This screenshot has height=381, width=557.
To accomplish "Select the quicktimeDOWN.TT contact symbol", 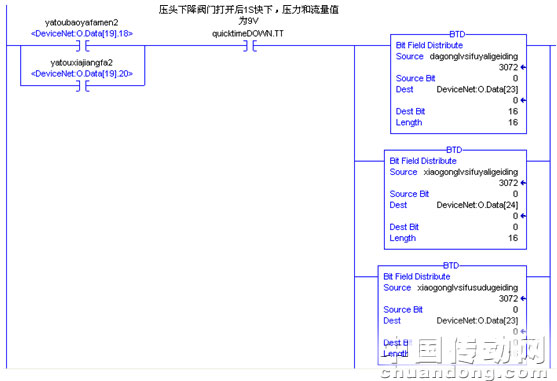I will [x=250, y=46].
